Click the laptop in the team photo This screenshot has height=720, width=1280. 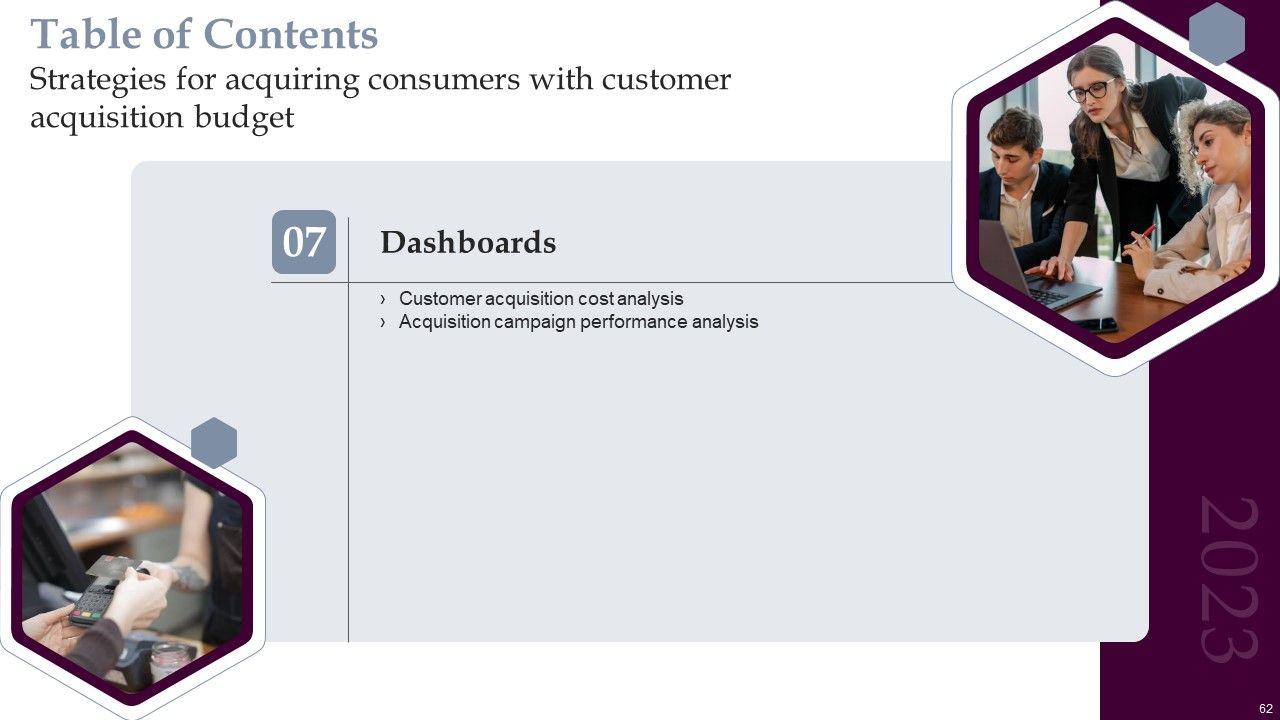click(x=1035, y=270)
